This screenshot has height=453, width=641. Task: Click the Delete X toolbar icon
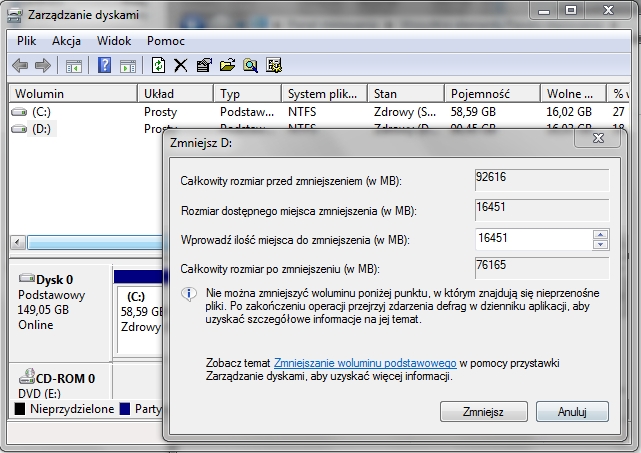point(181,66)
